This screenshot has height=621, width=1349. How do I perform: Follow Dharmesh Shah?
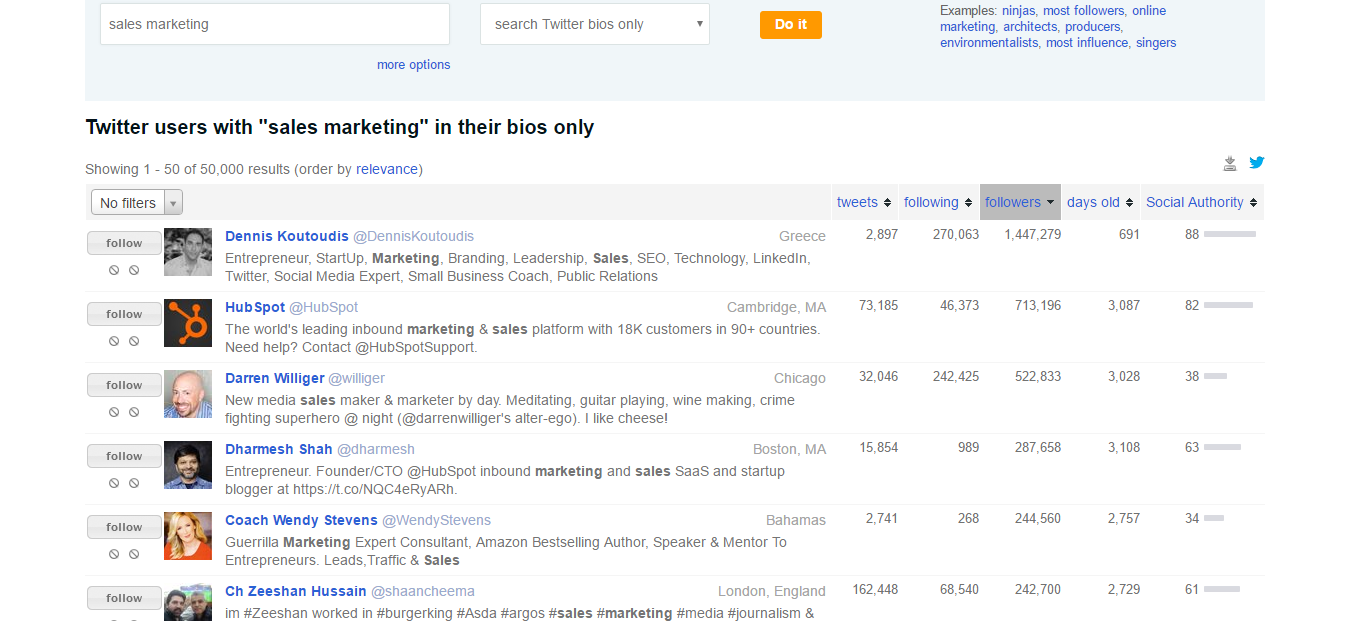click(124, 456)
